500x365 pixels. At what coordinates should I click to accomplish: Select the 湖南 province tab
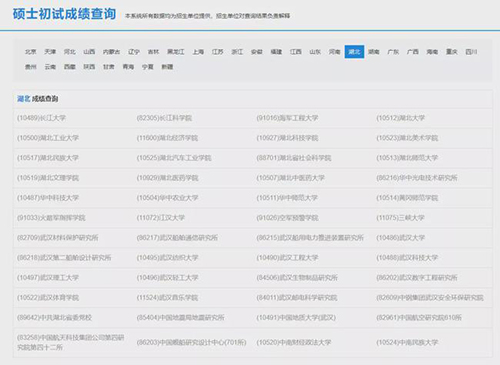[x=374, y=52]
